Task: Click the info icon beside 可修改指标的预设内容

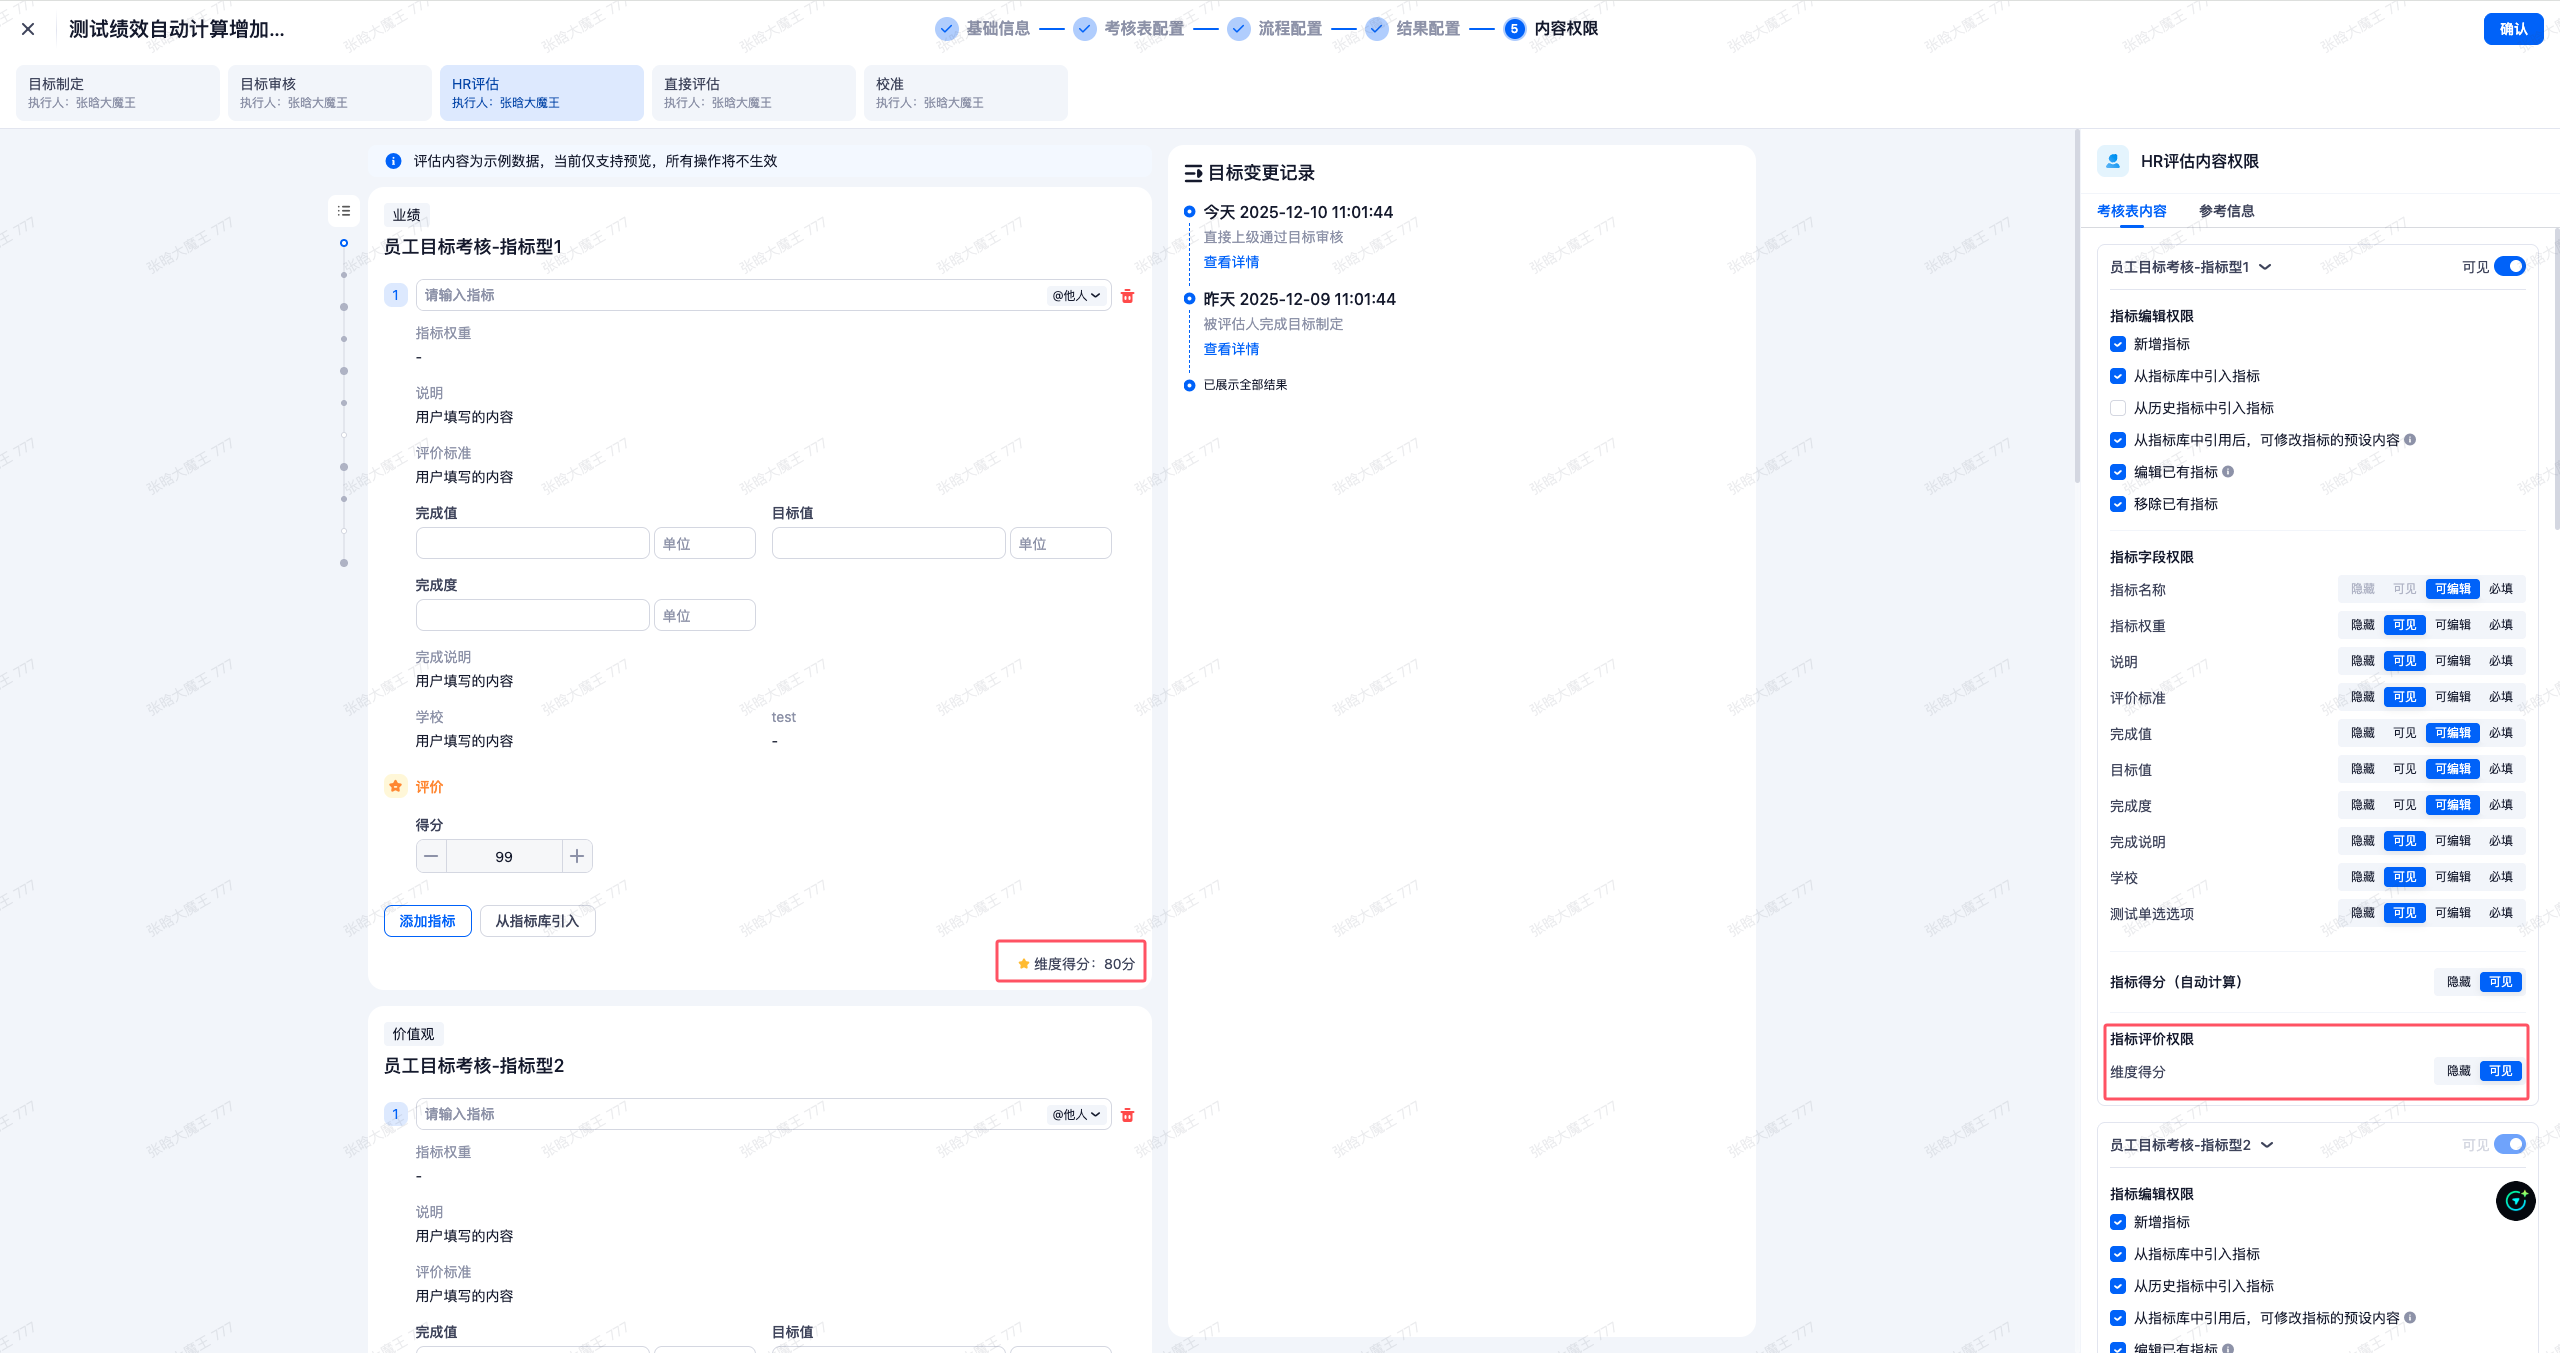Action: pyautogui.click(x=2410, y=440)
